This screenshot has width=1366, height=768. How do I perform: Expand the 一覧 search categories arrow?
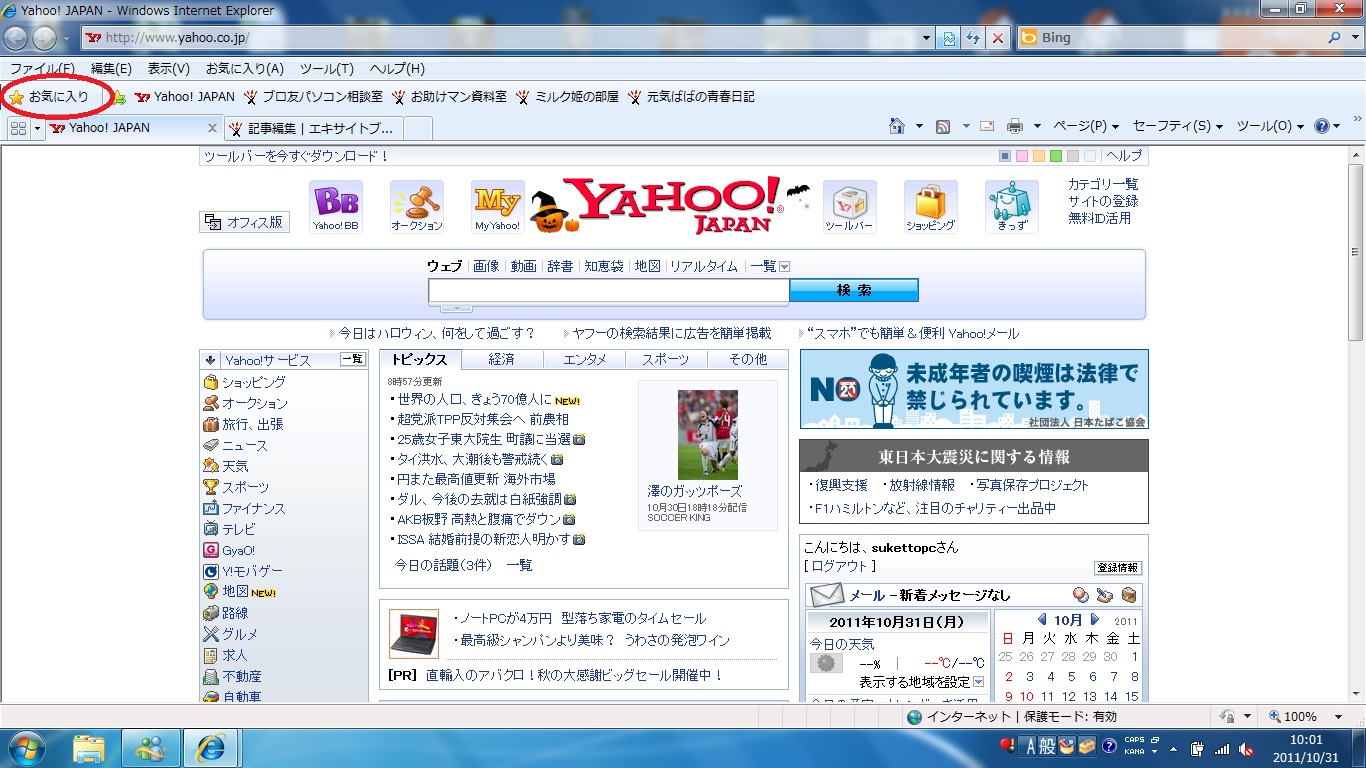point(784,266)
